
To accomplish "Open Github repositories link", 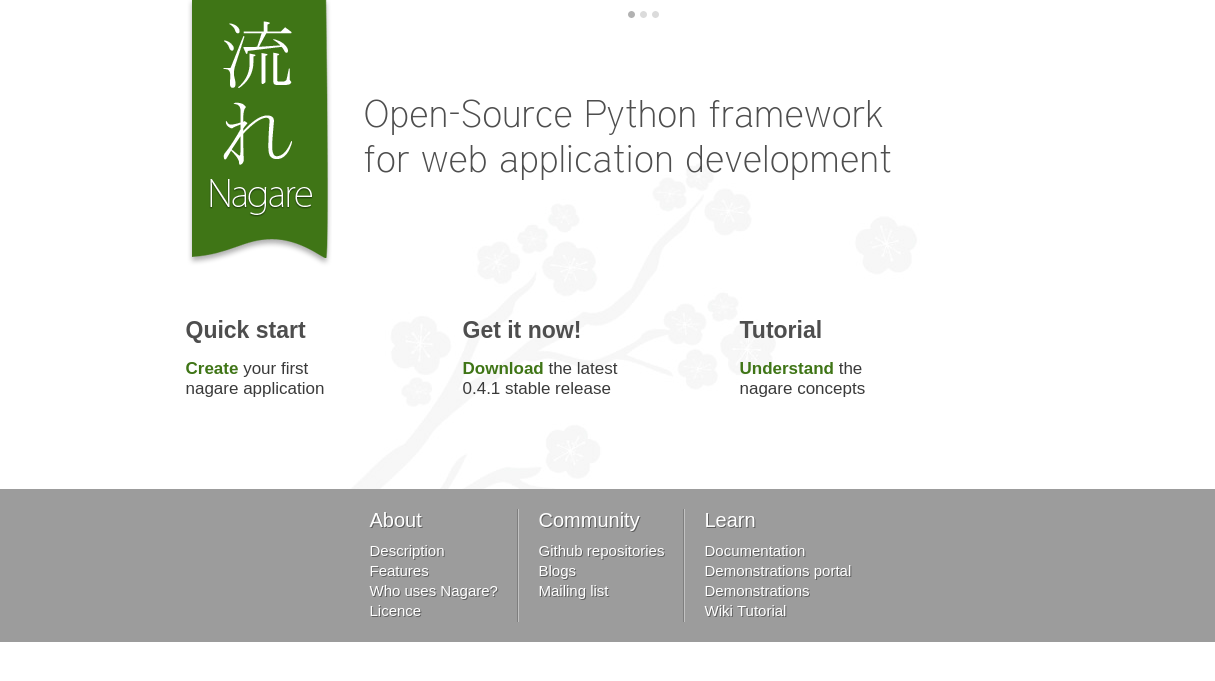I will tap(601, 551).
